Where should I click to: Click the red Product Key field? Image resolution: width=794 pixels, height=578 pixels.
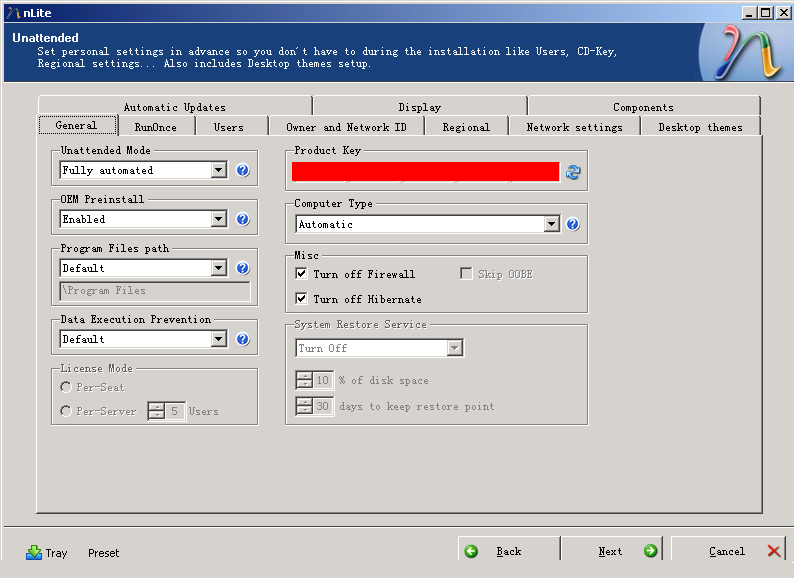(425, 172)
